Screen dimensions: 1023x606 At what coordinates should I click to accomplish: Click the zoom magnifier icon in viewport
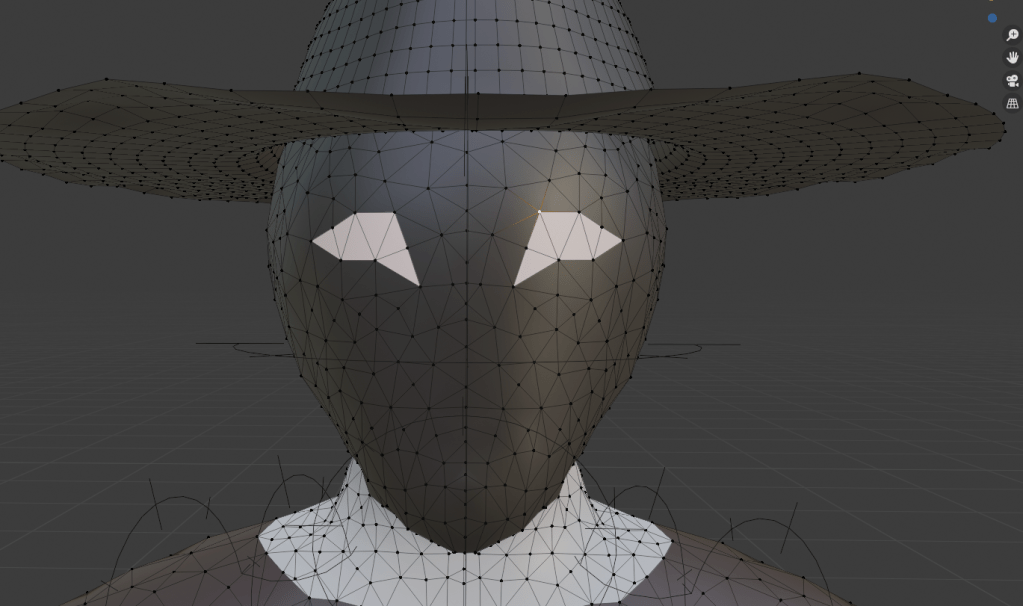pyautogui.click(x=1012, y=35)
